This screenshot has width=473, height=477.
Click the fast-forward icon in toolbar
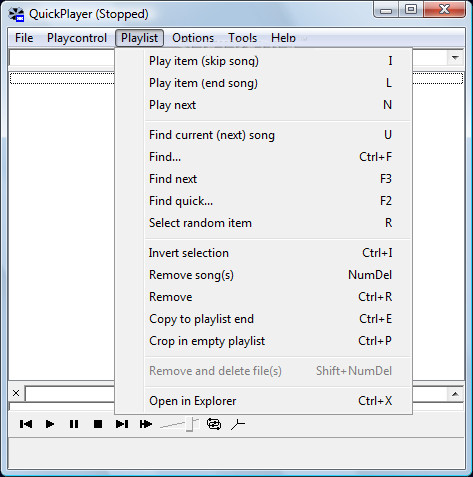(x=146, y=424)
